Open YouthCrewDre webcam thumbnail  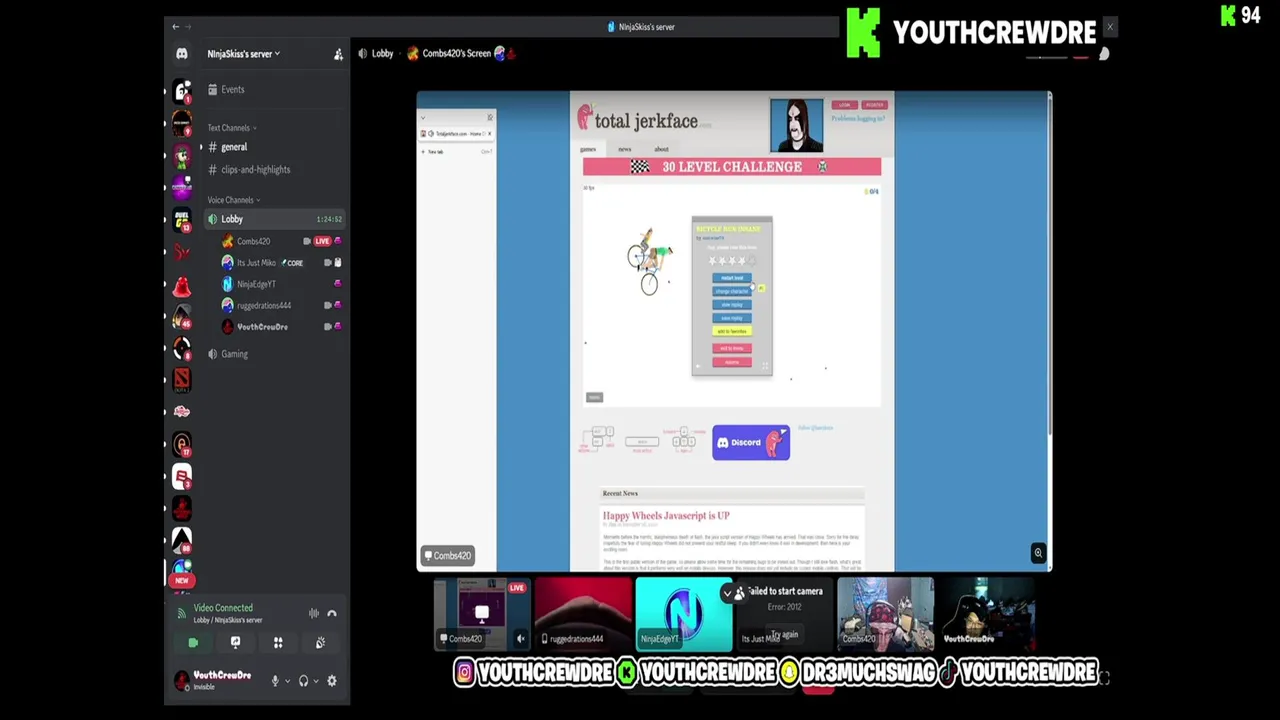point(986,614)
